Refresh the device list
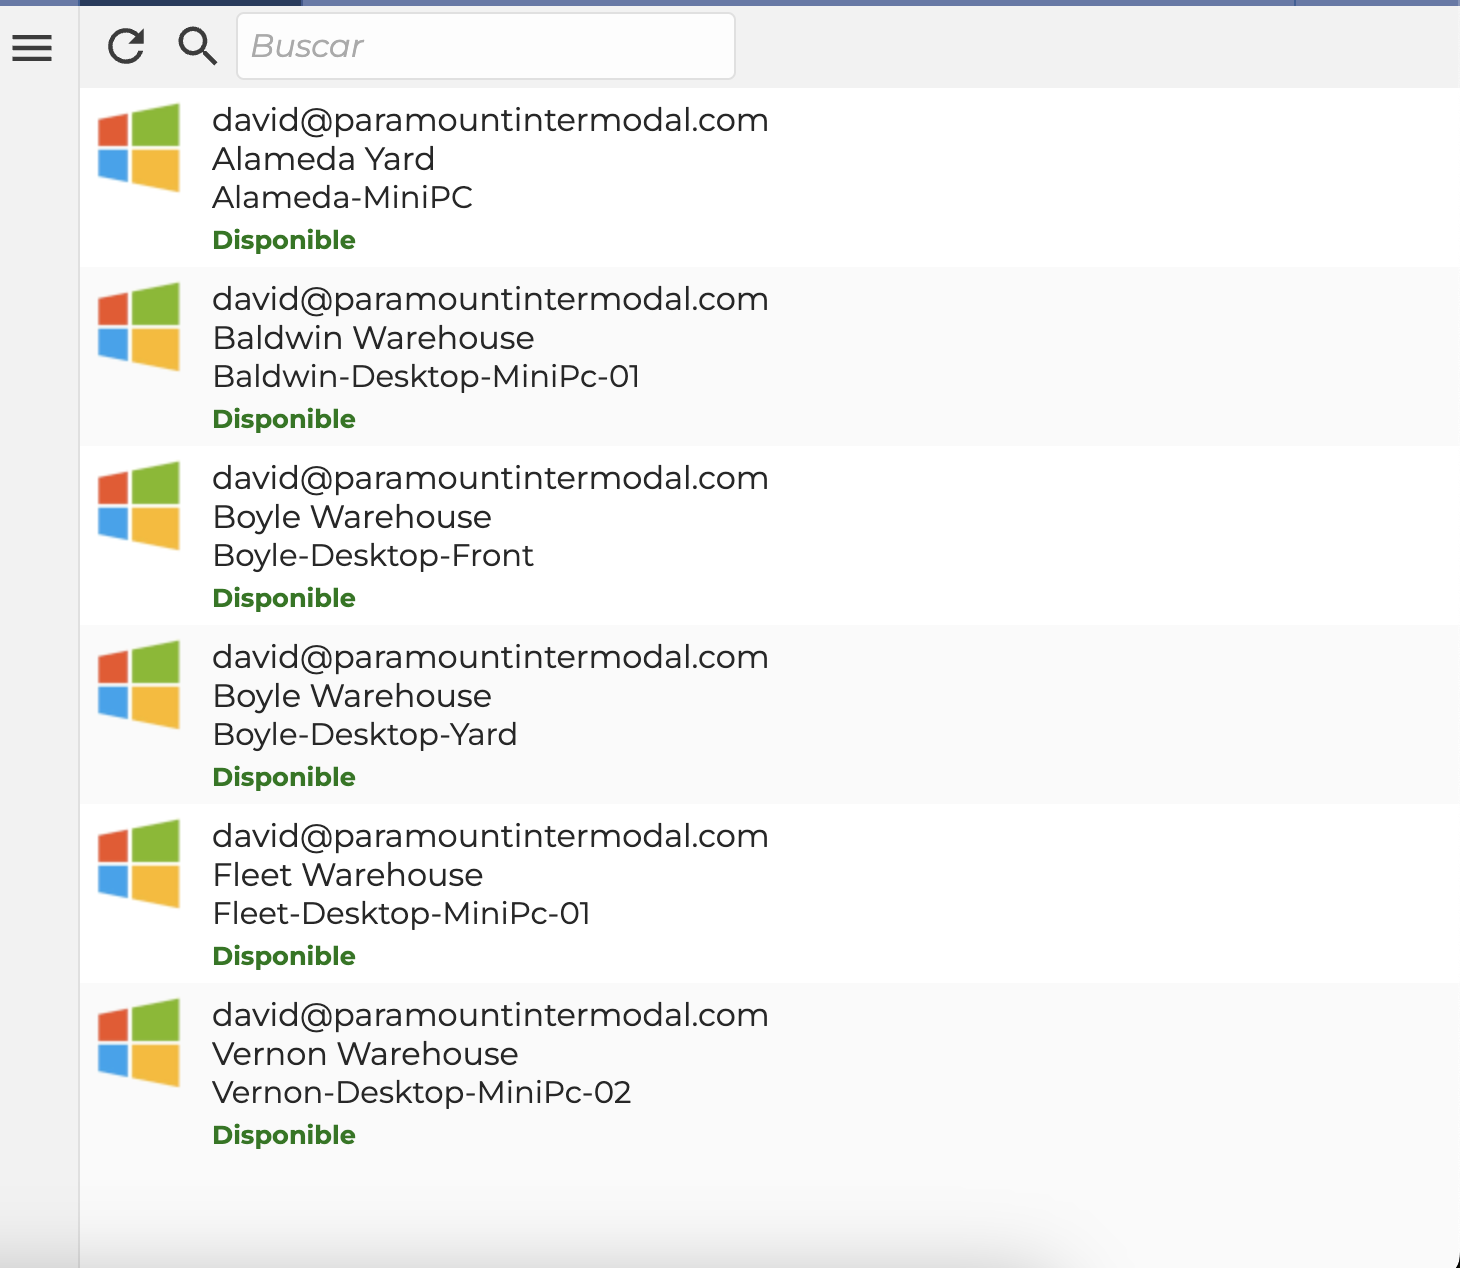Screen dimensions: 1460x1268 click(126, 47)
